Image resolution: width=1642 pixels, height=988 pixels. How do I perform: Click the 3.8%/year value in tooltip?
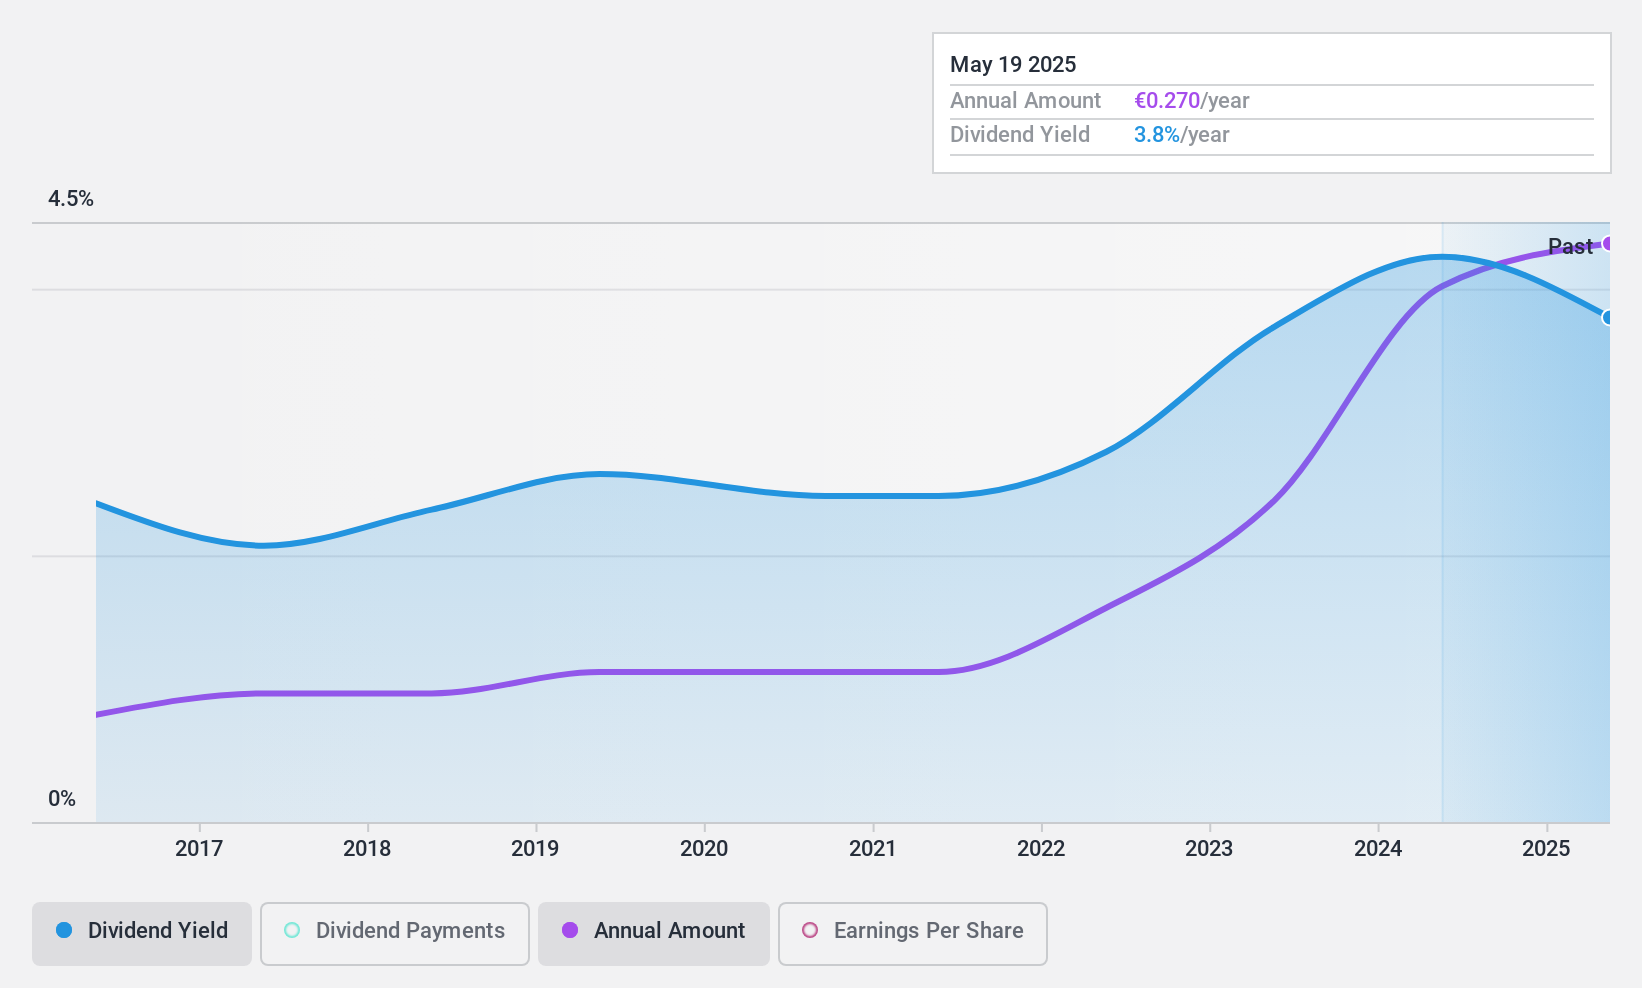tap(1182, 135)
